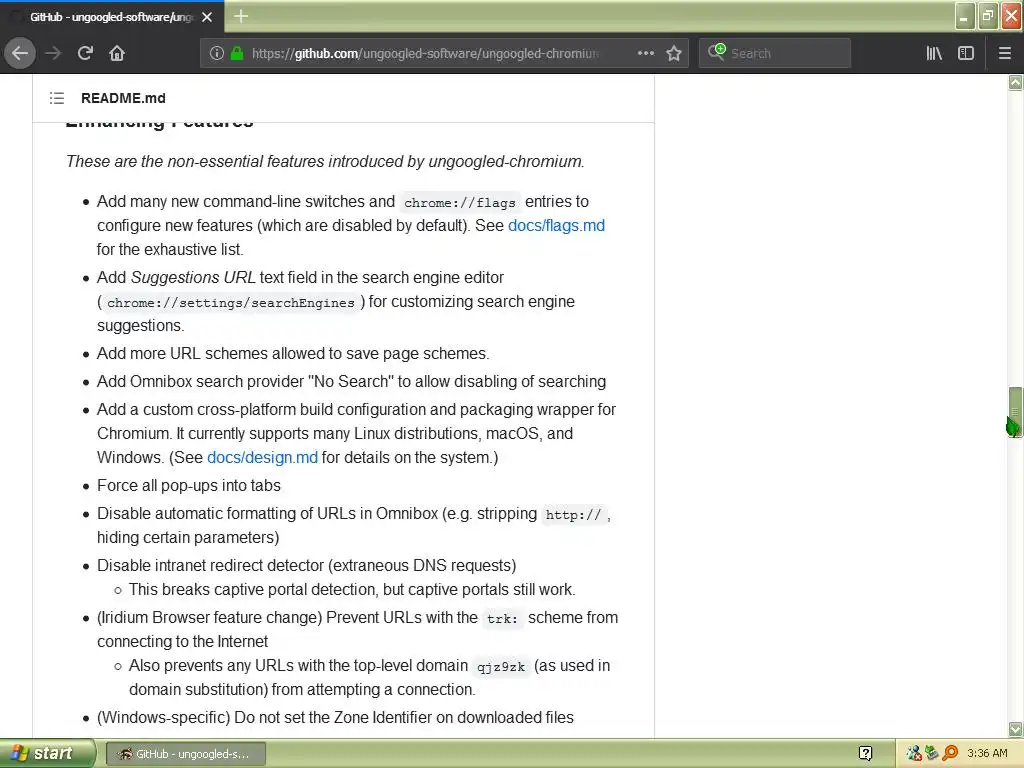Select the GitHub taskbar window button
The height and width of the screenshot is (768, 1024).
coord(185,754)
